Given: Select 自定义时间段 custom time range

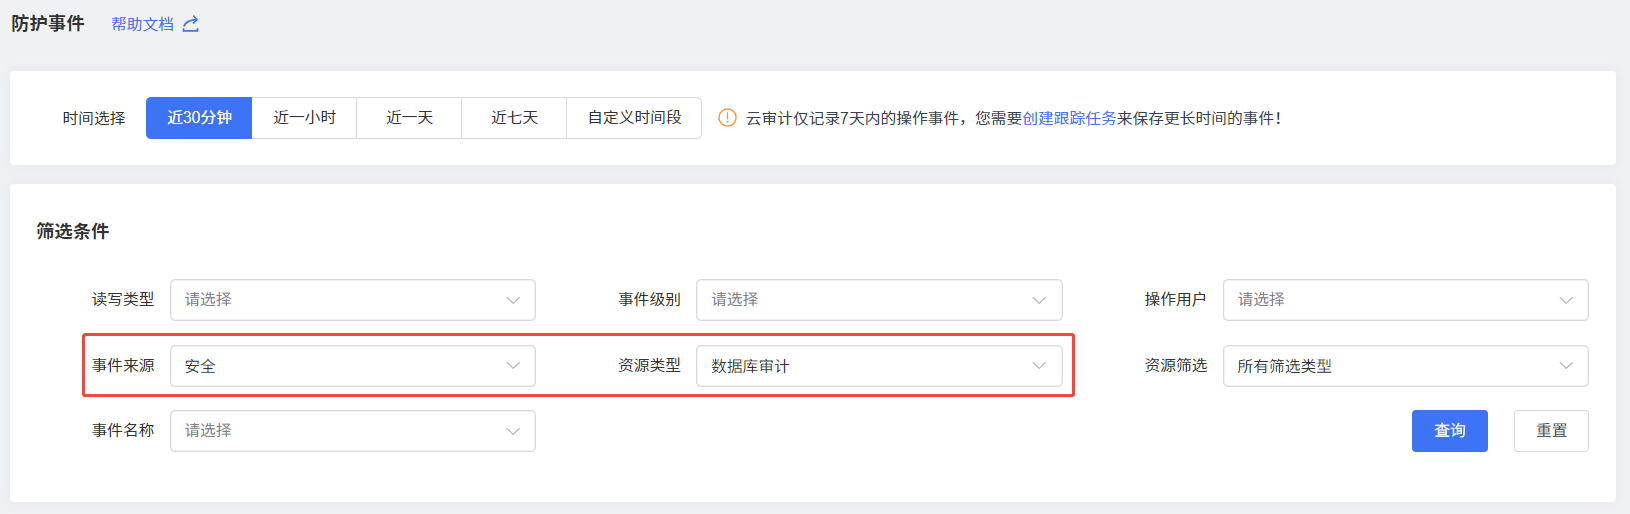Looking at the screenshot, I should point(634,118).
